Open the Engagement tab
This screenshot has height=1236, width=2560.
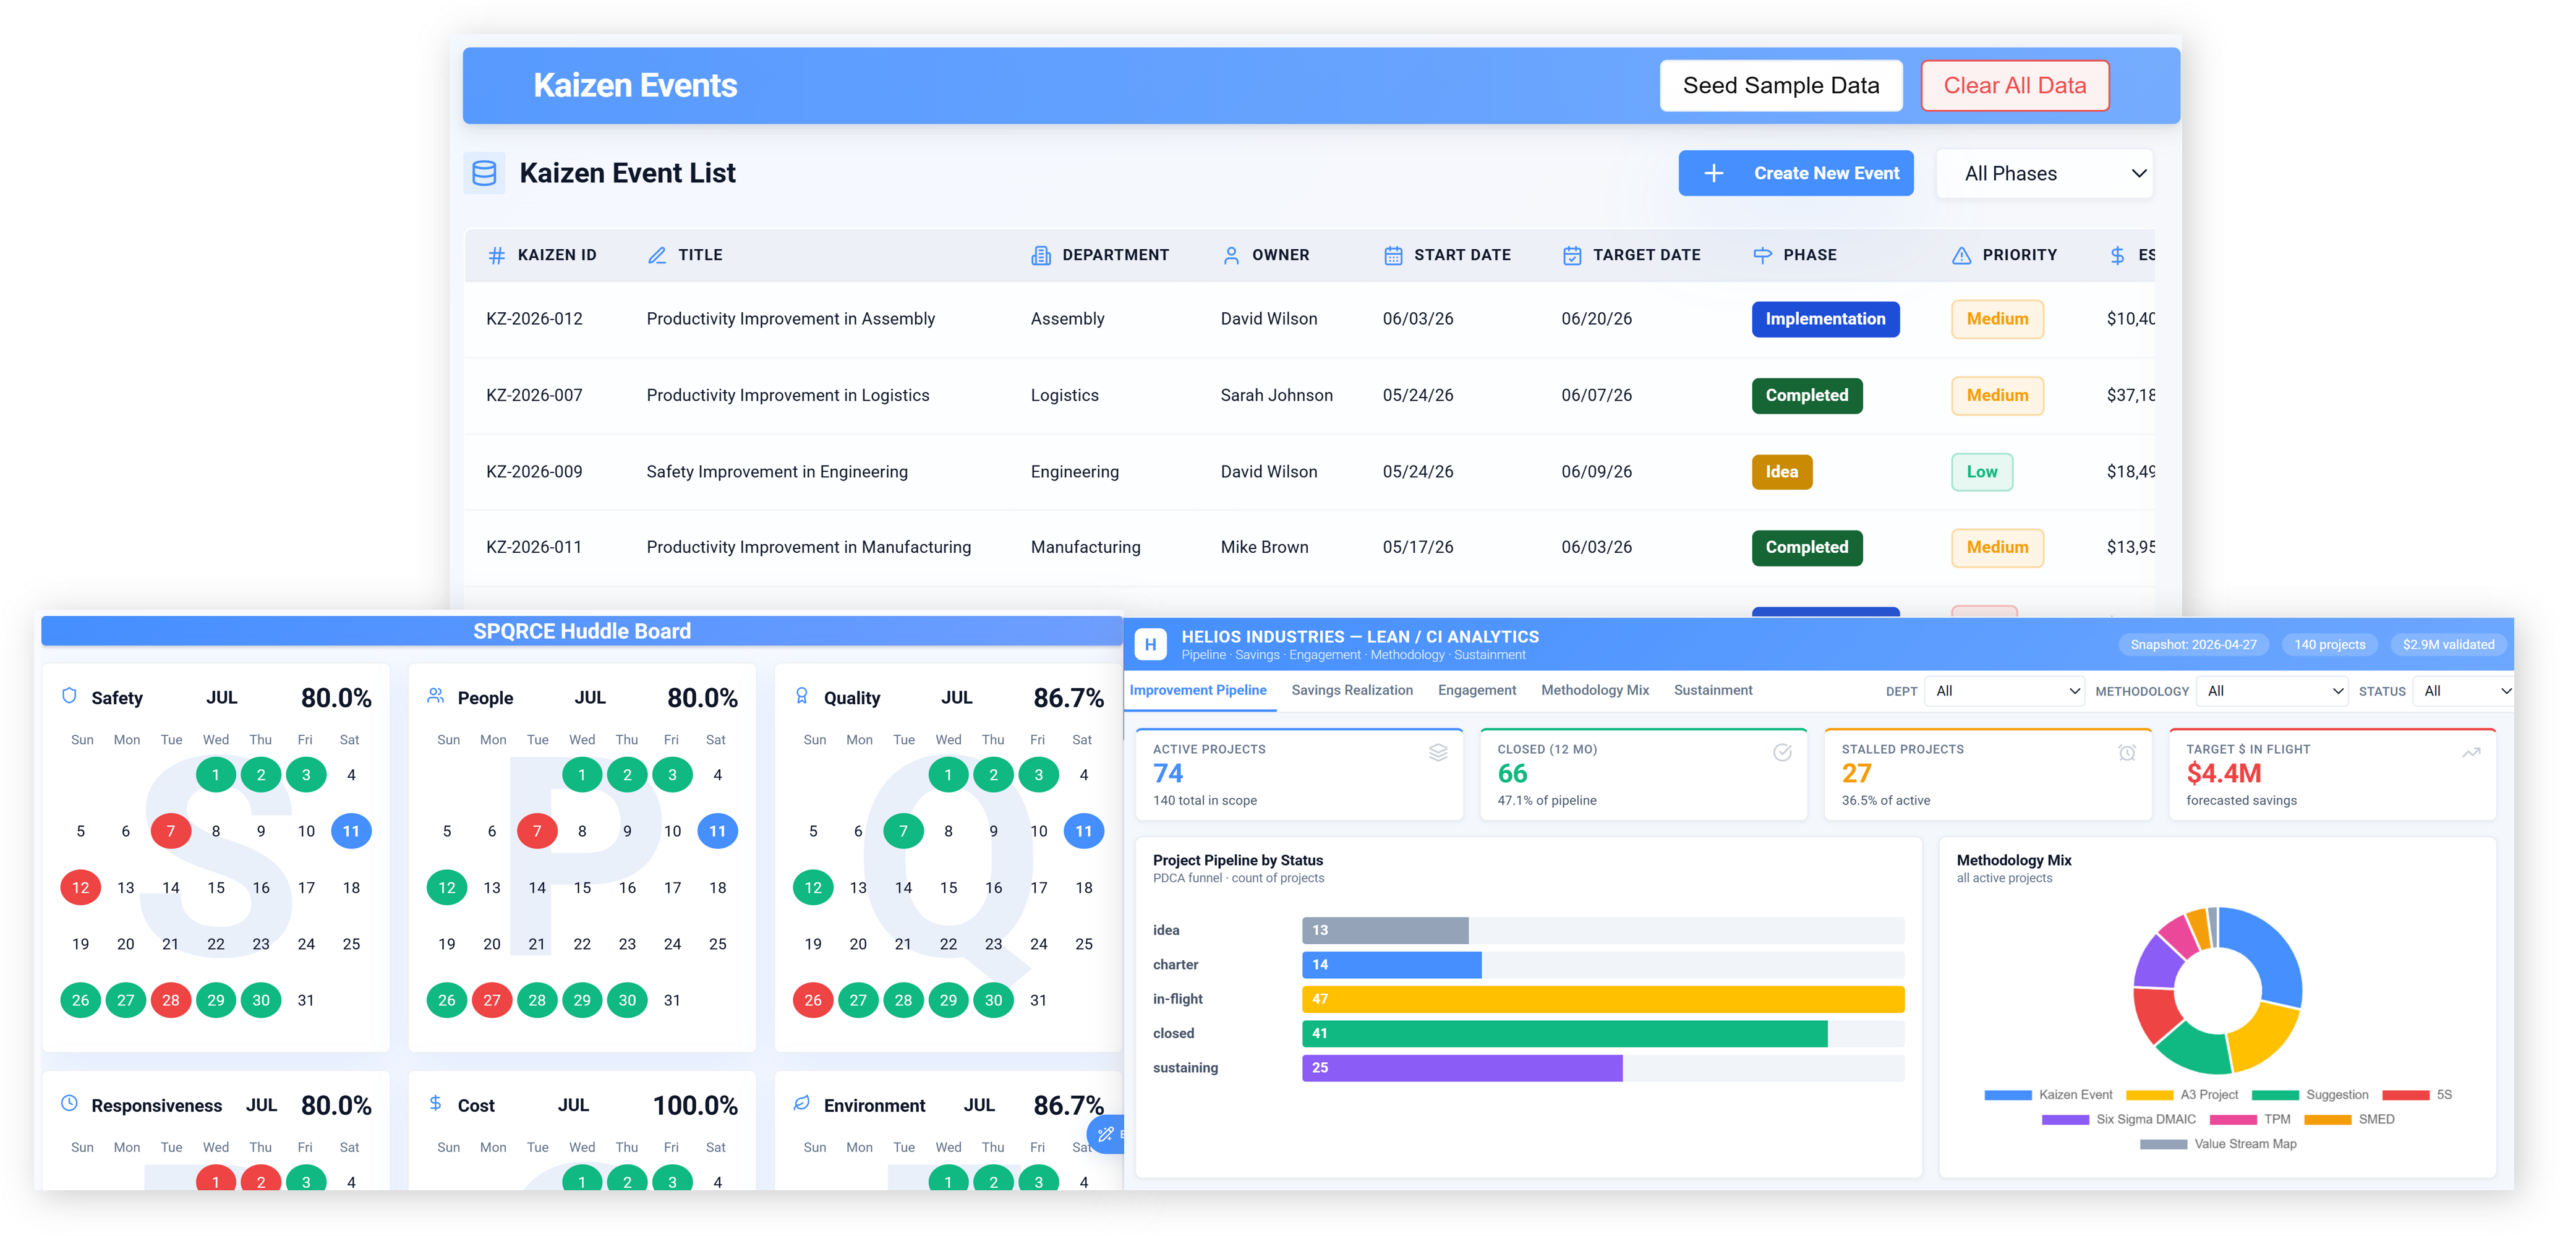pos(1477,690)
